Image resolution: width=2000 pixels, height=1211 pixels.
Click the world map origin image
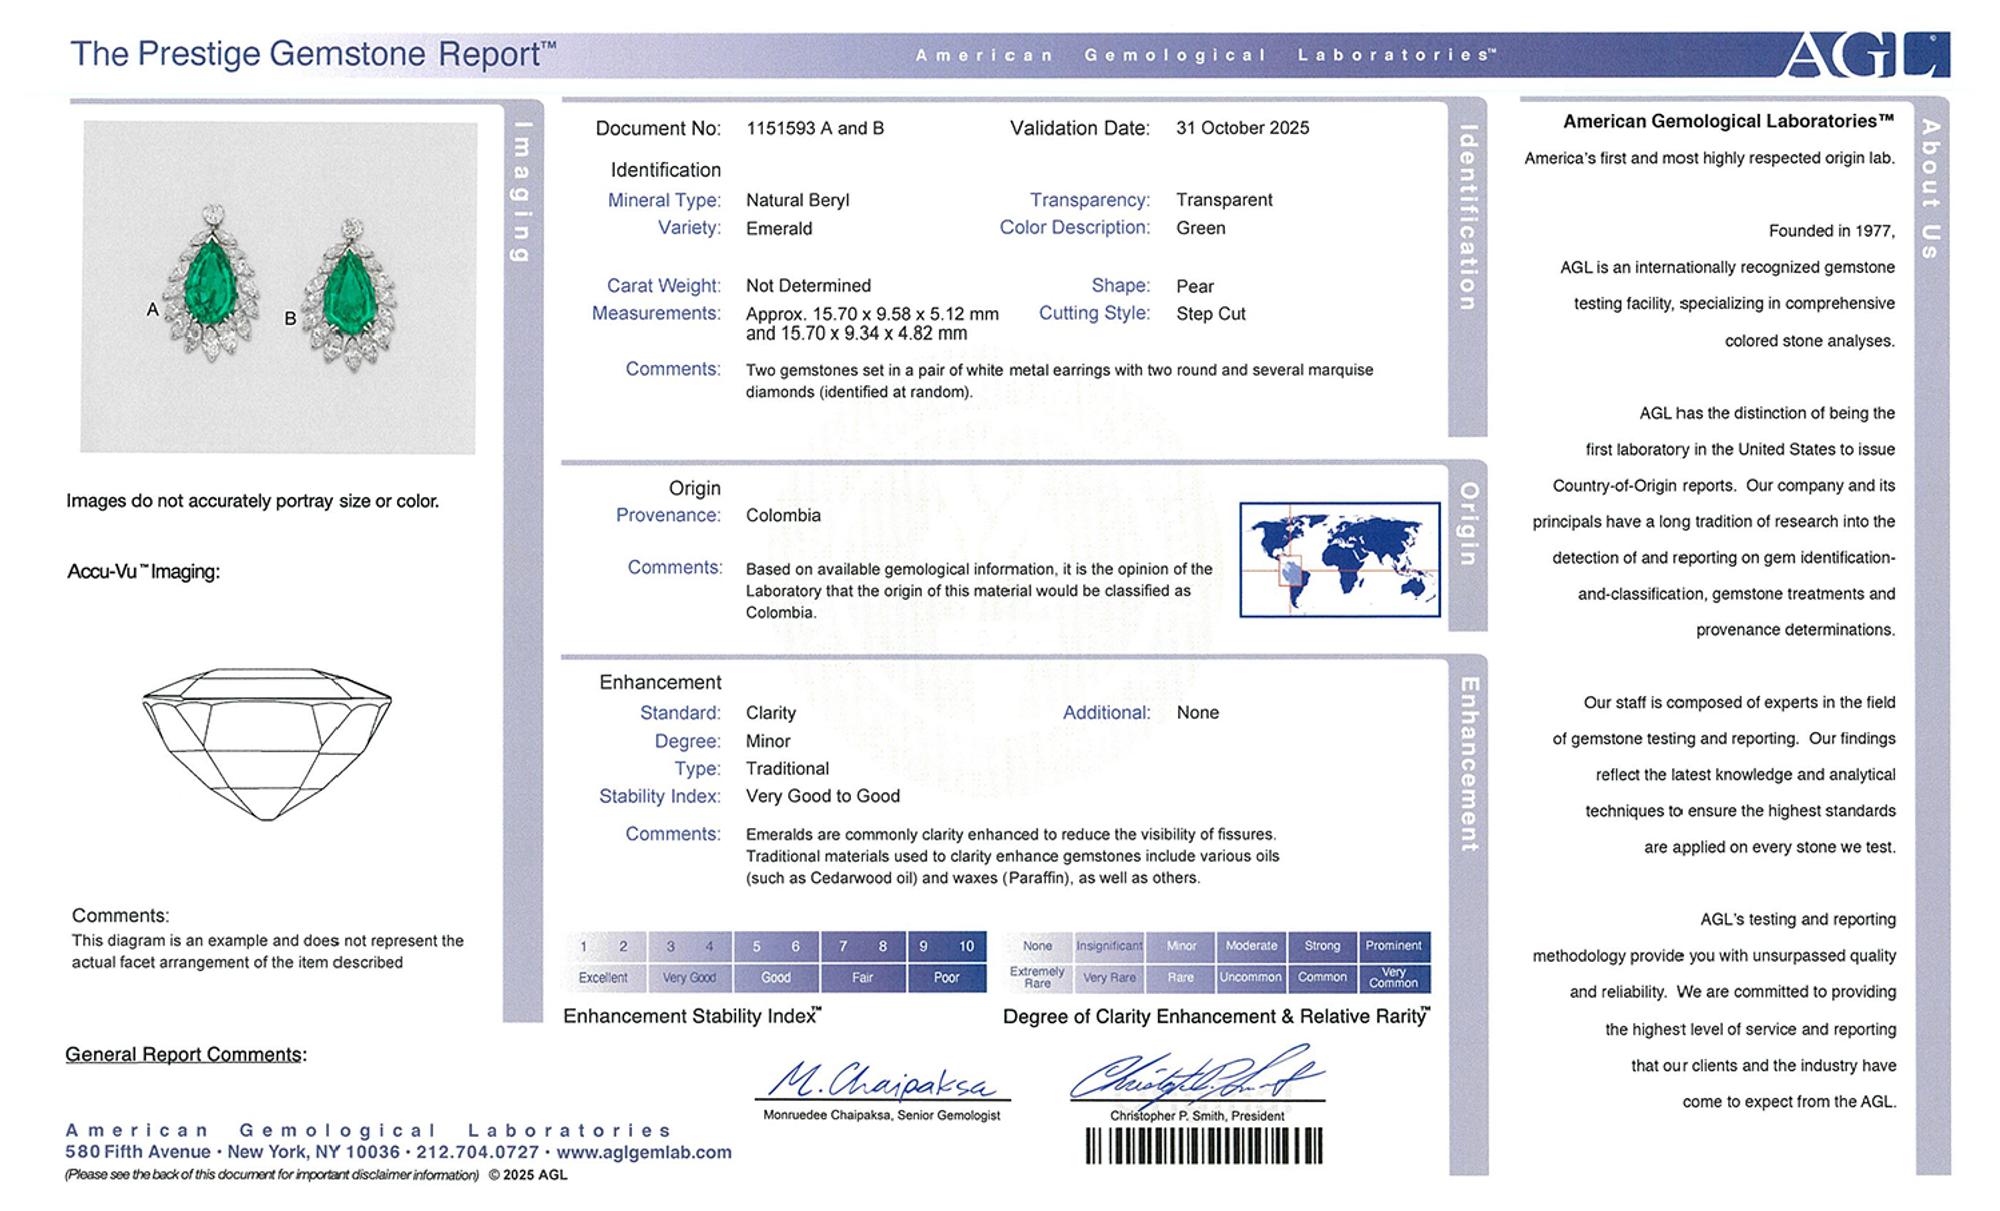point(1340,559)
